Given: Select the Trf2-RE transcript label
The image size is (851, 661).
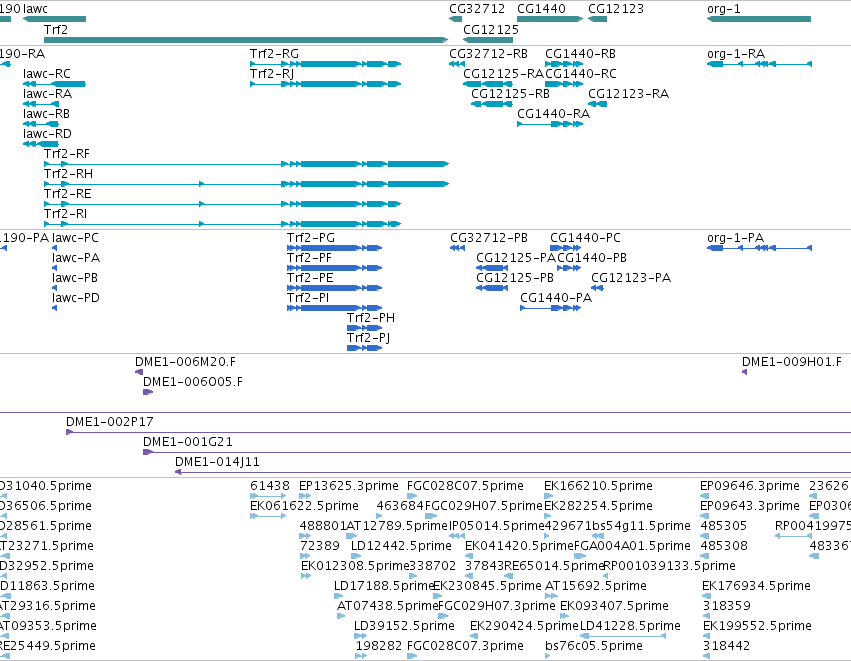Looking at the screenshot, I should click(x=67, y=194).
